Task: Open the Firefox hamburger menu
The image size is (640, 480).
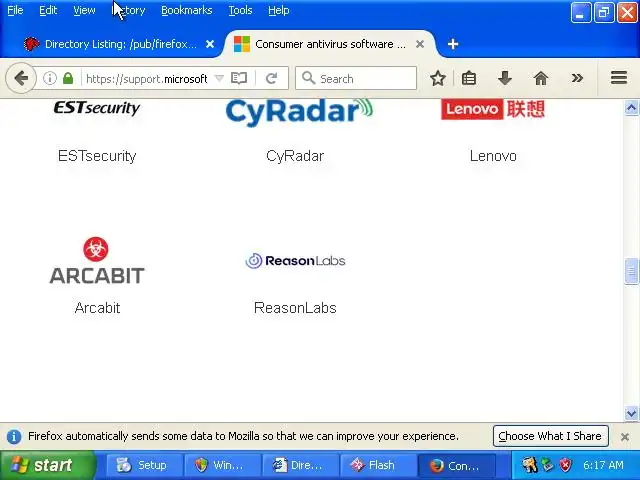Action: (619, 78)
